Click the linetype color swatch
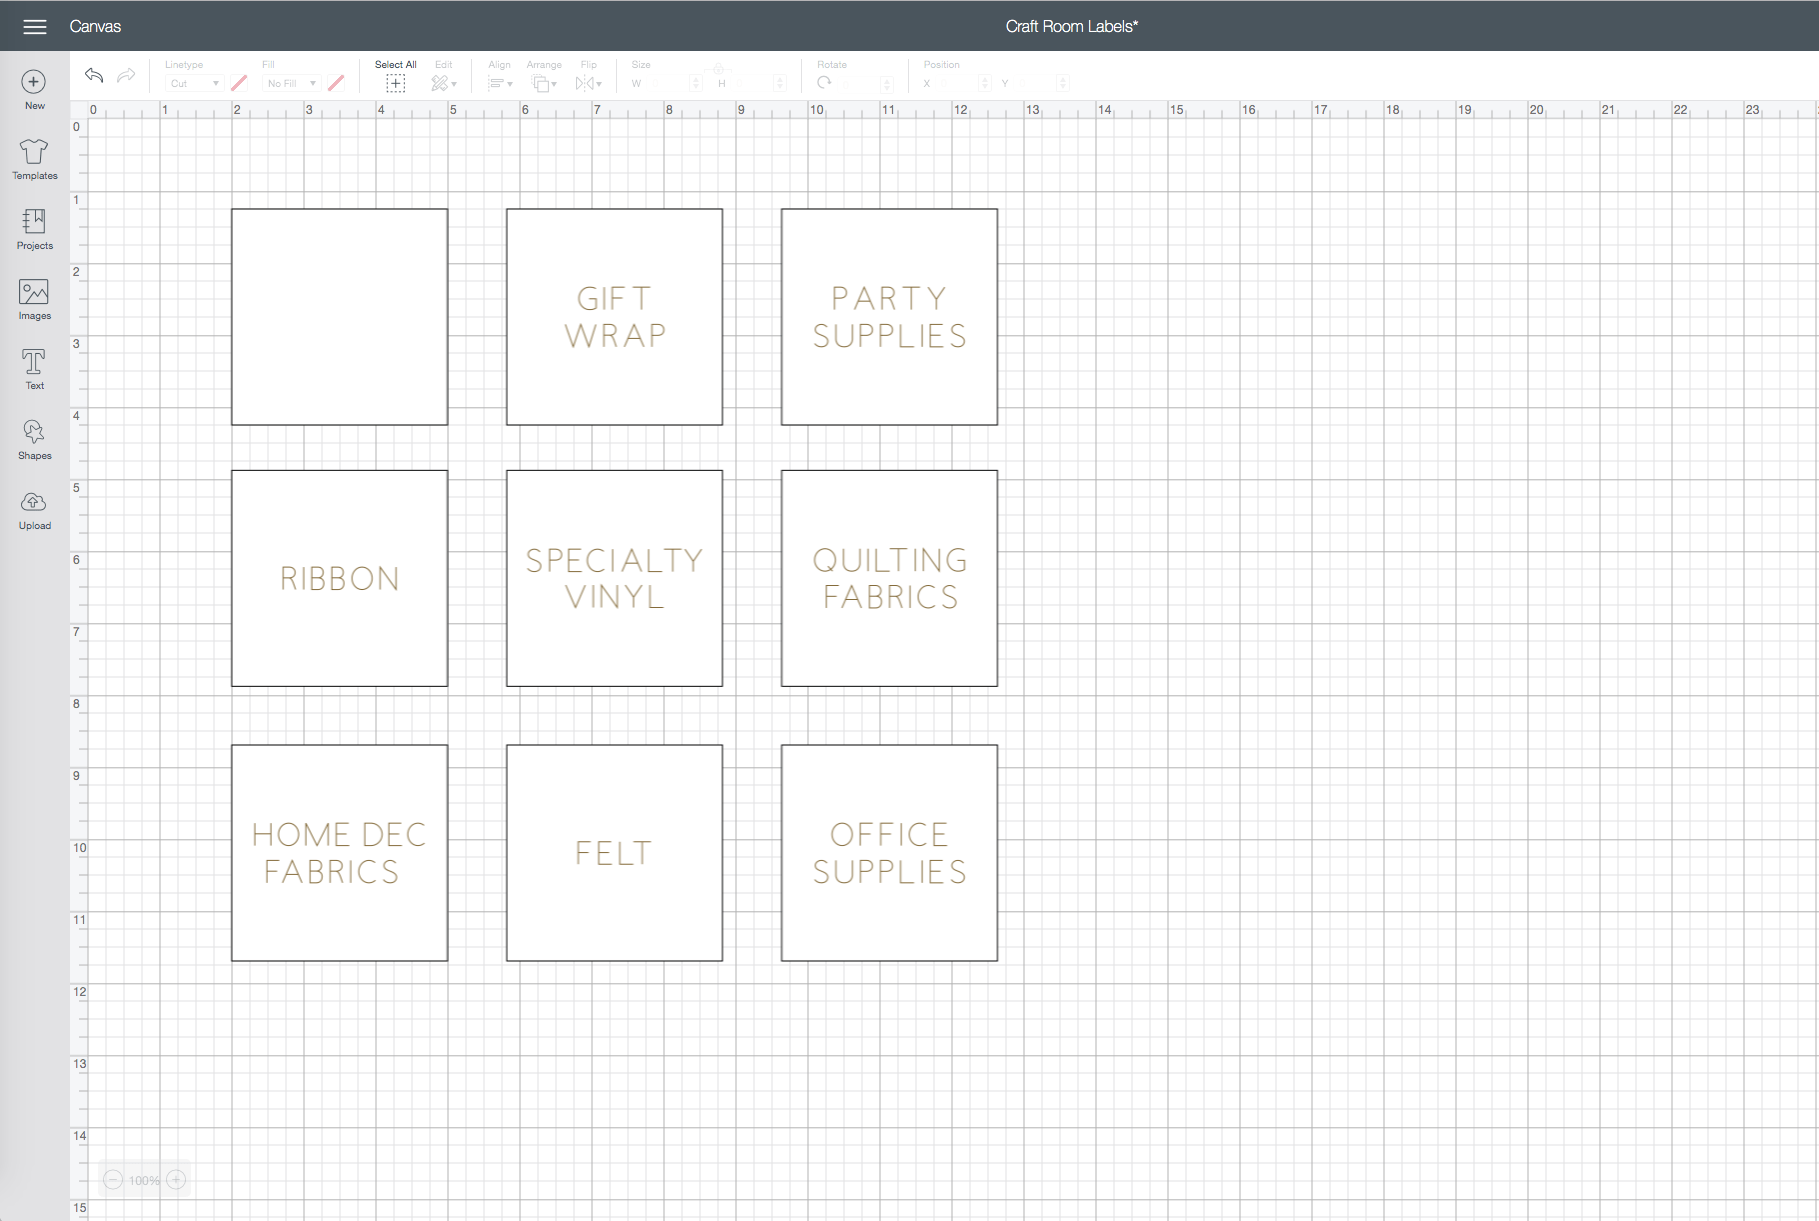This screenshot has width=1819, height=1221. coord(239,83)
